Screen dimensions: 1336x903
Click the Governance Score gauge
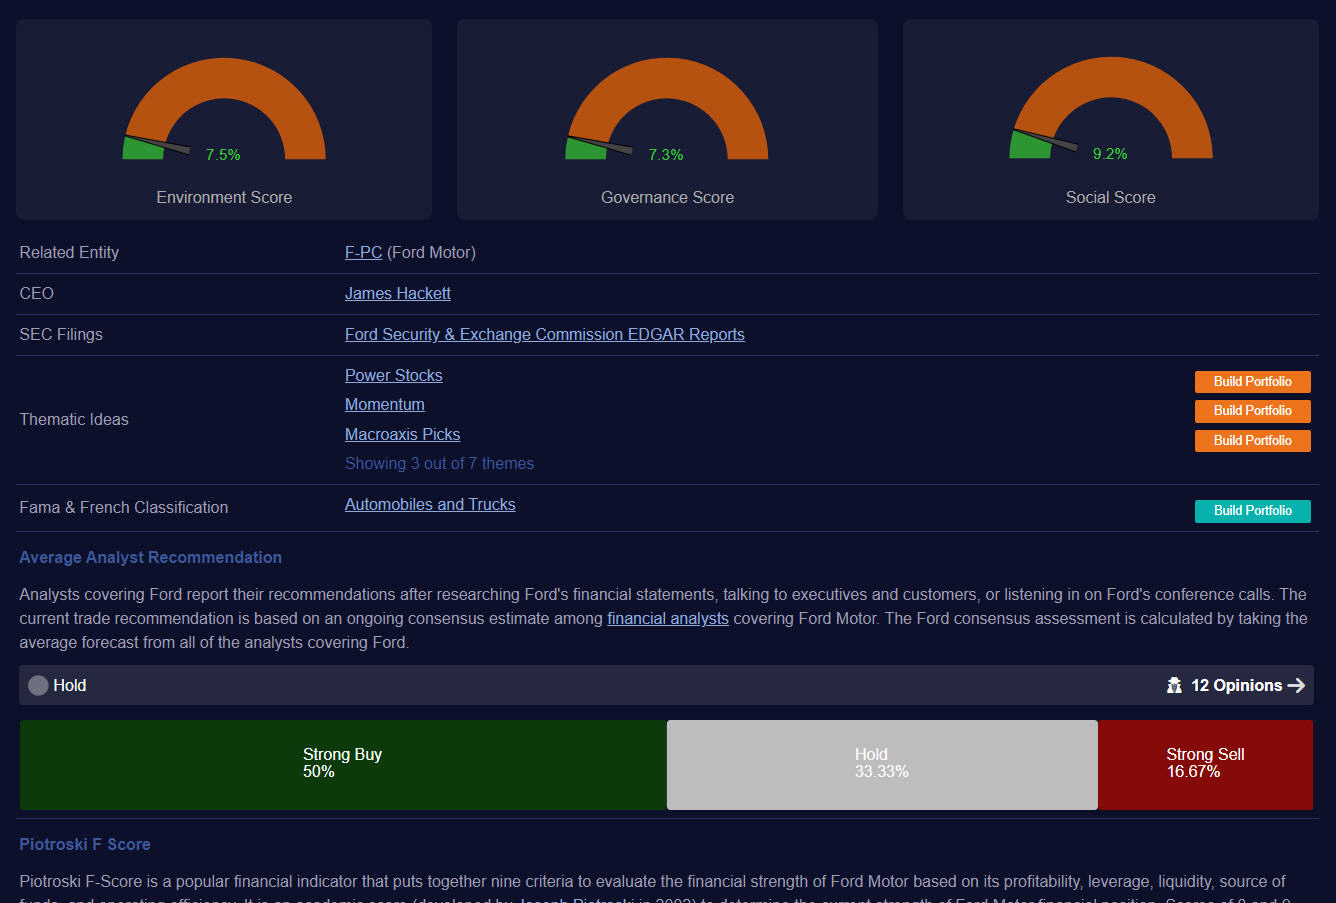(x=667, y=109)
